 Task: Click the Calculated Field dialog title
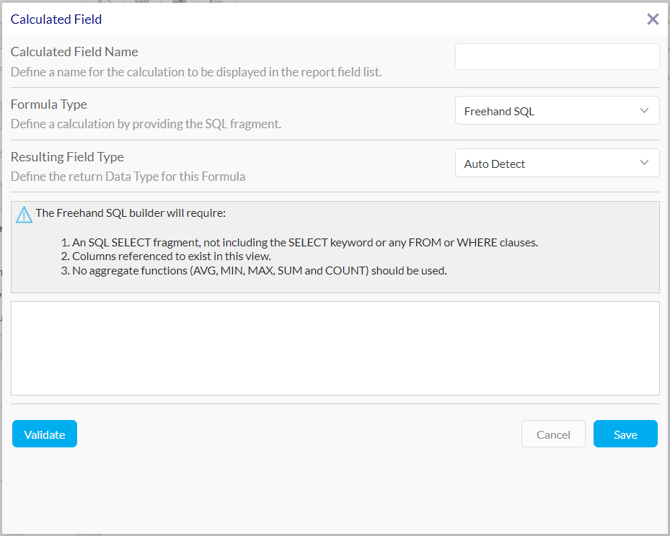click(56, 19)
